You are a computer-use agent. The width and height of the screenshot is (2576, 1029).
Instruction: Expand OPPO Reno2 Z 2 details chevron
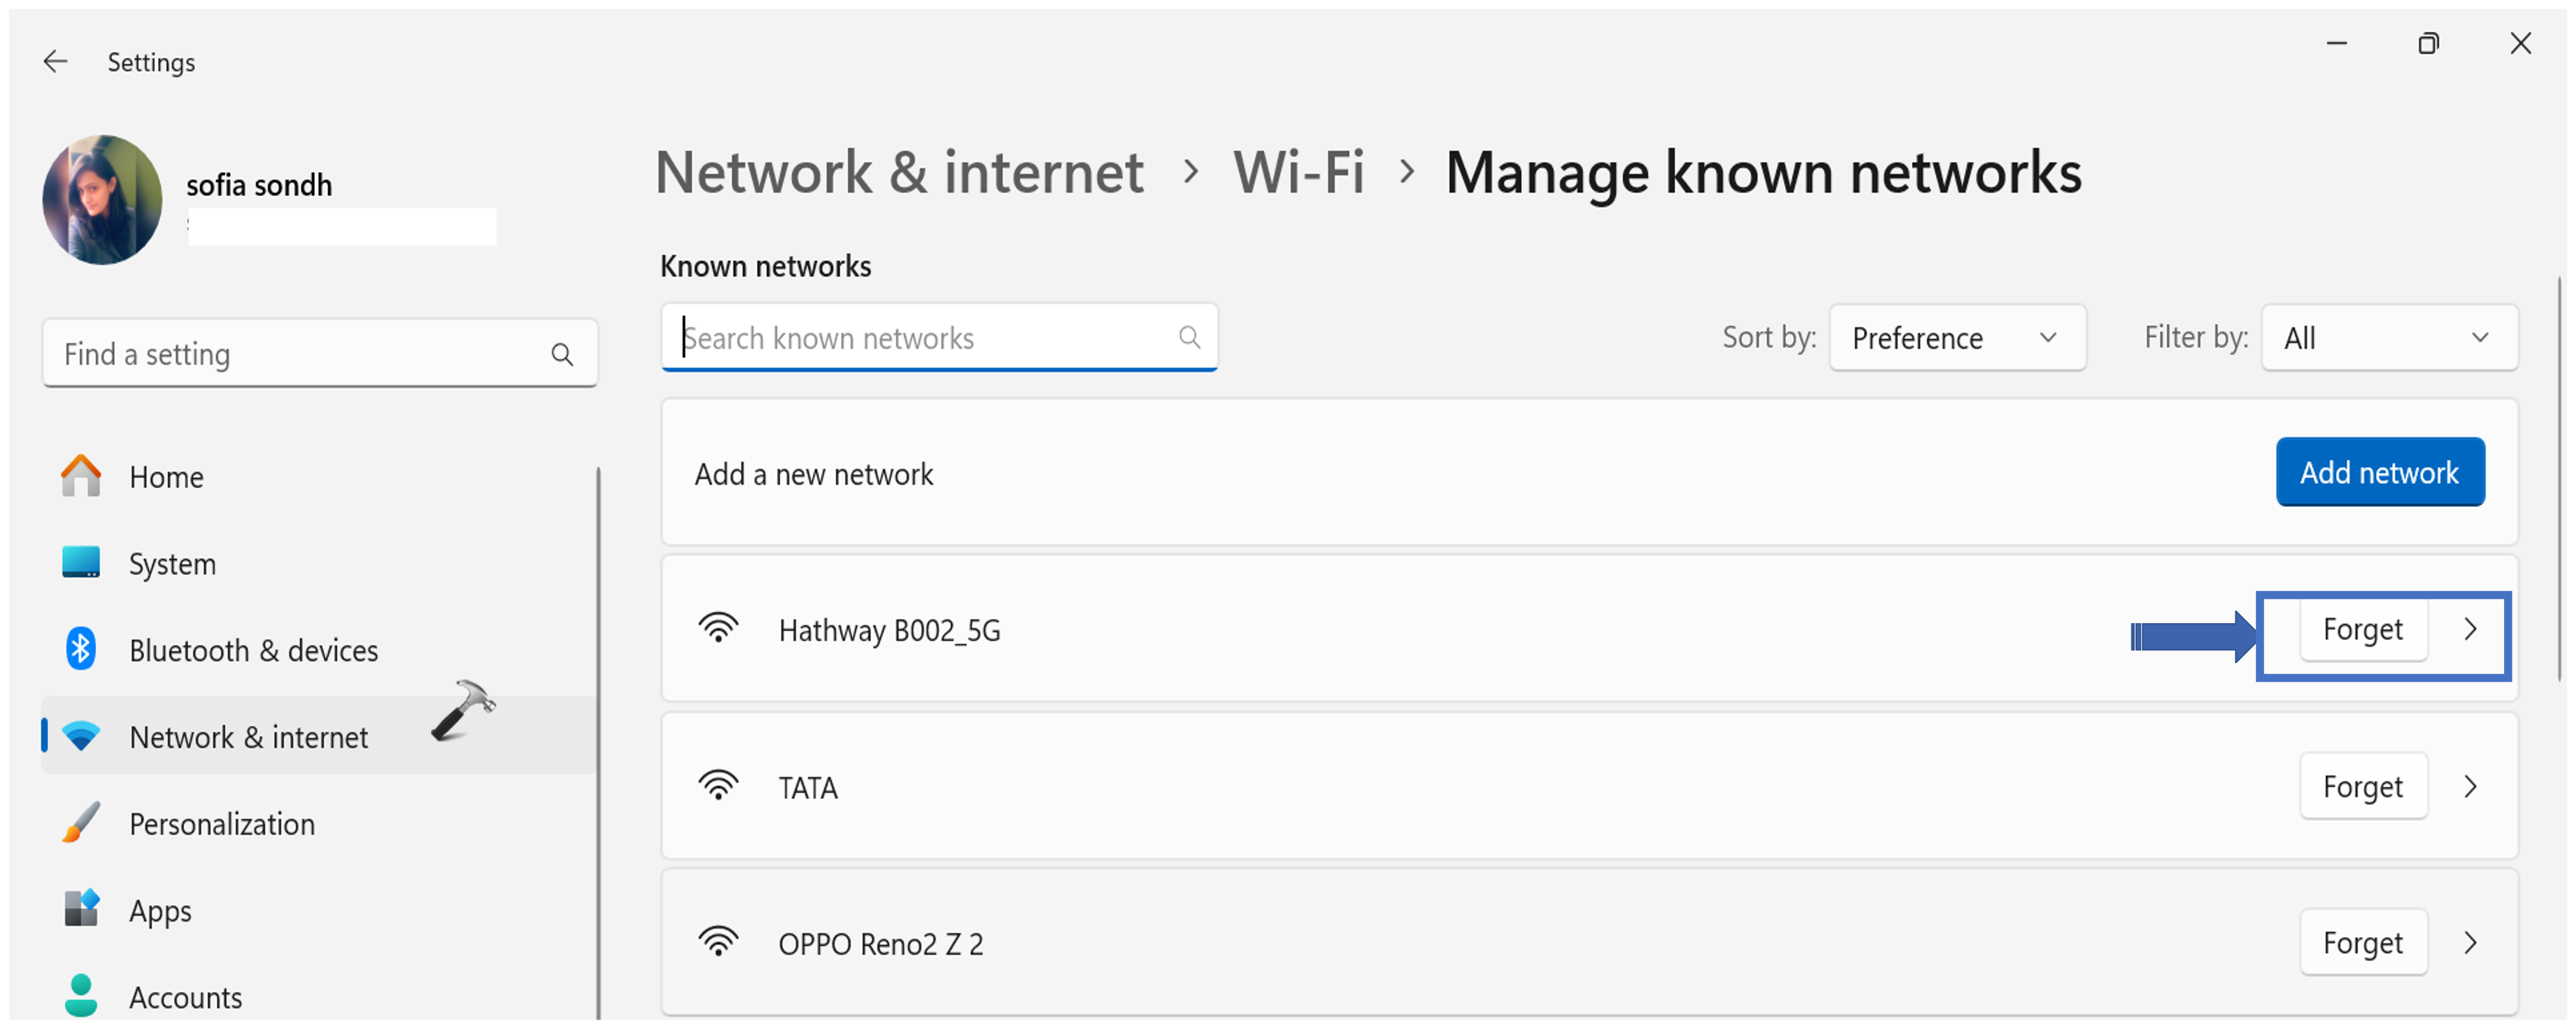pos(2470,942)
